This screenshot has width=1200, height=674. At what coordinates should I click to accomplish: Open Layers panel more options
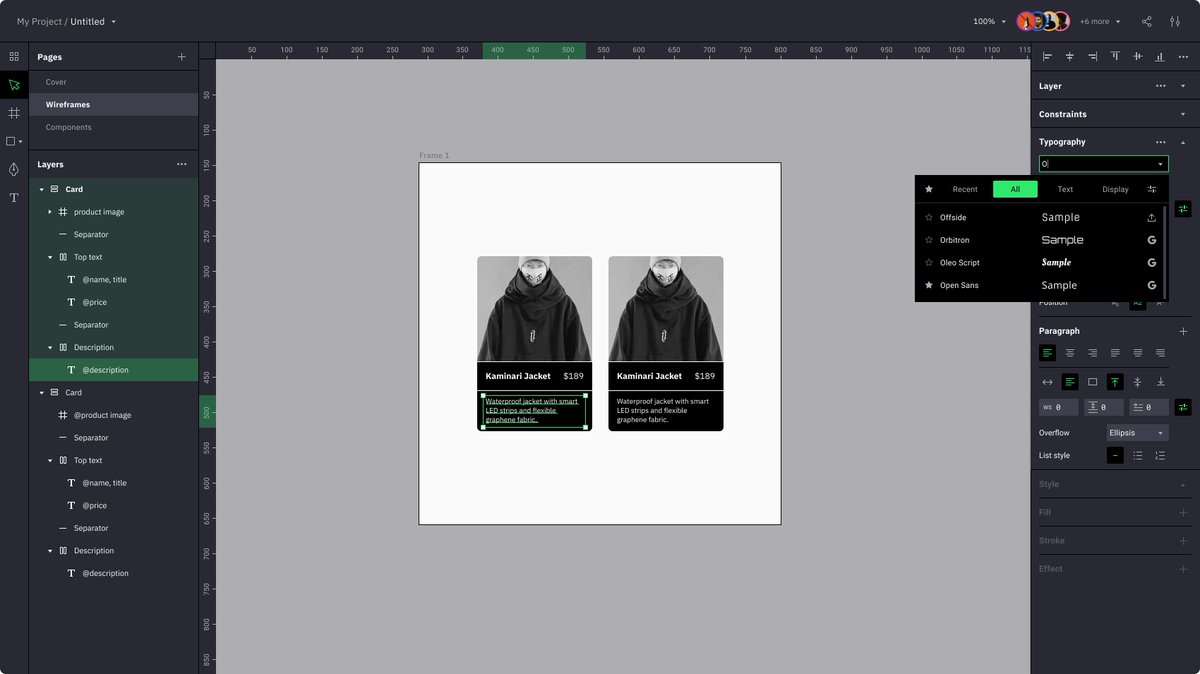pyautogui.click(x=181, y=164)
